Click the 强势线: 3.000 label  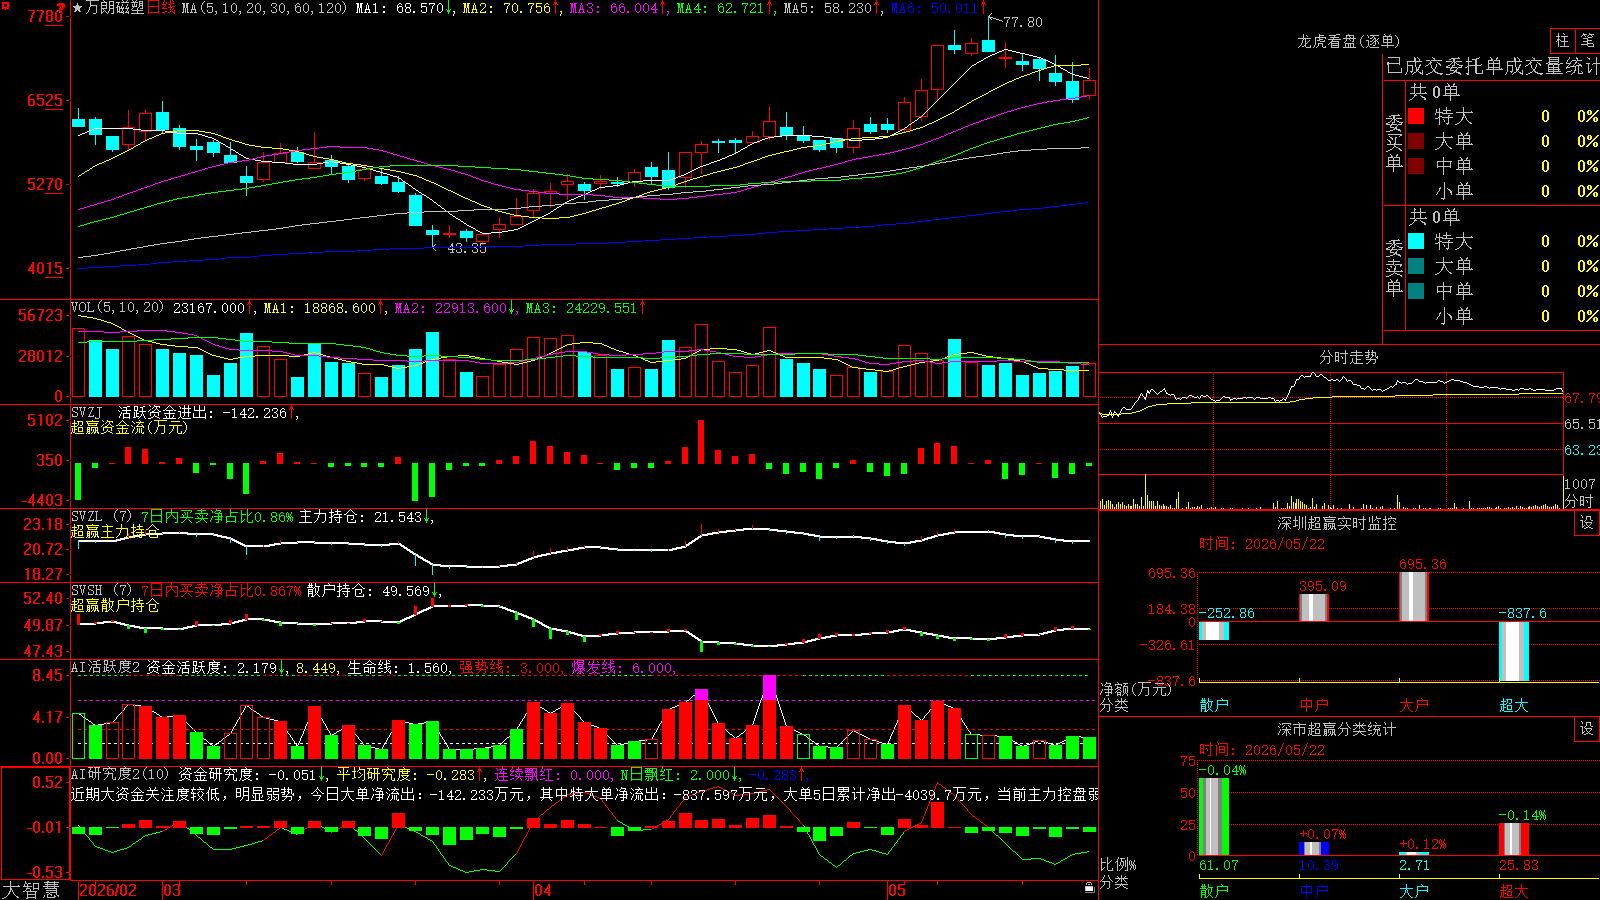pyautogui.click(x=511, y=668)
